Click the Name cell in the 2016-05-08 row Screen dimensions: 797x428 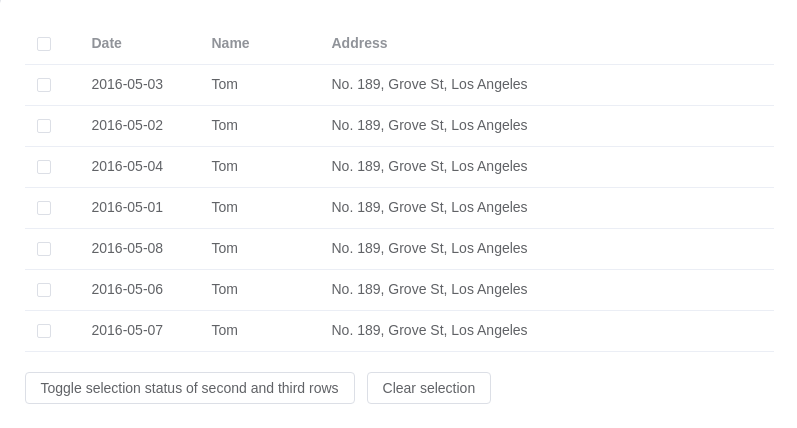pyautogui.click(x=225, y=248)
